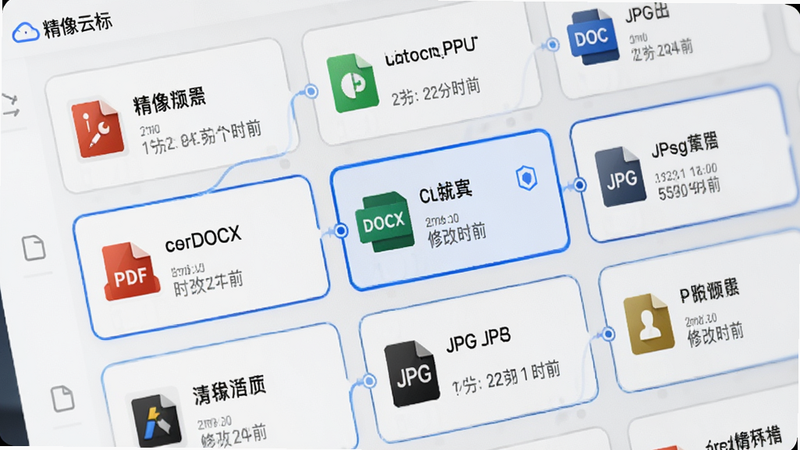The width and height of the screenshot is (800, 450).
Task: Click the connector node left of the gold contact card
Action: pyautogui.click(x=608, y=334)
